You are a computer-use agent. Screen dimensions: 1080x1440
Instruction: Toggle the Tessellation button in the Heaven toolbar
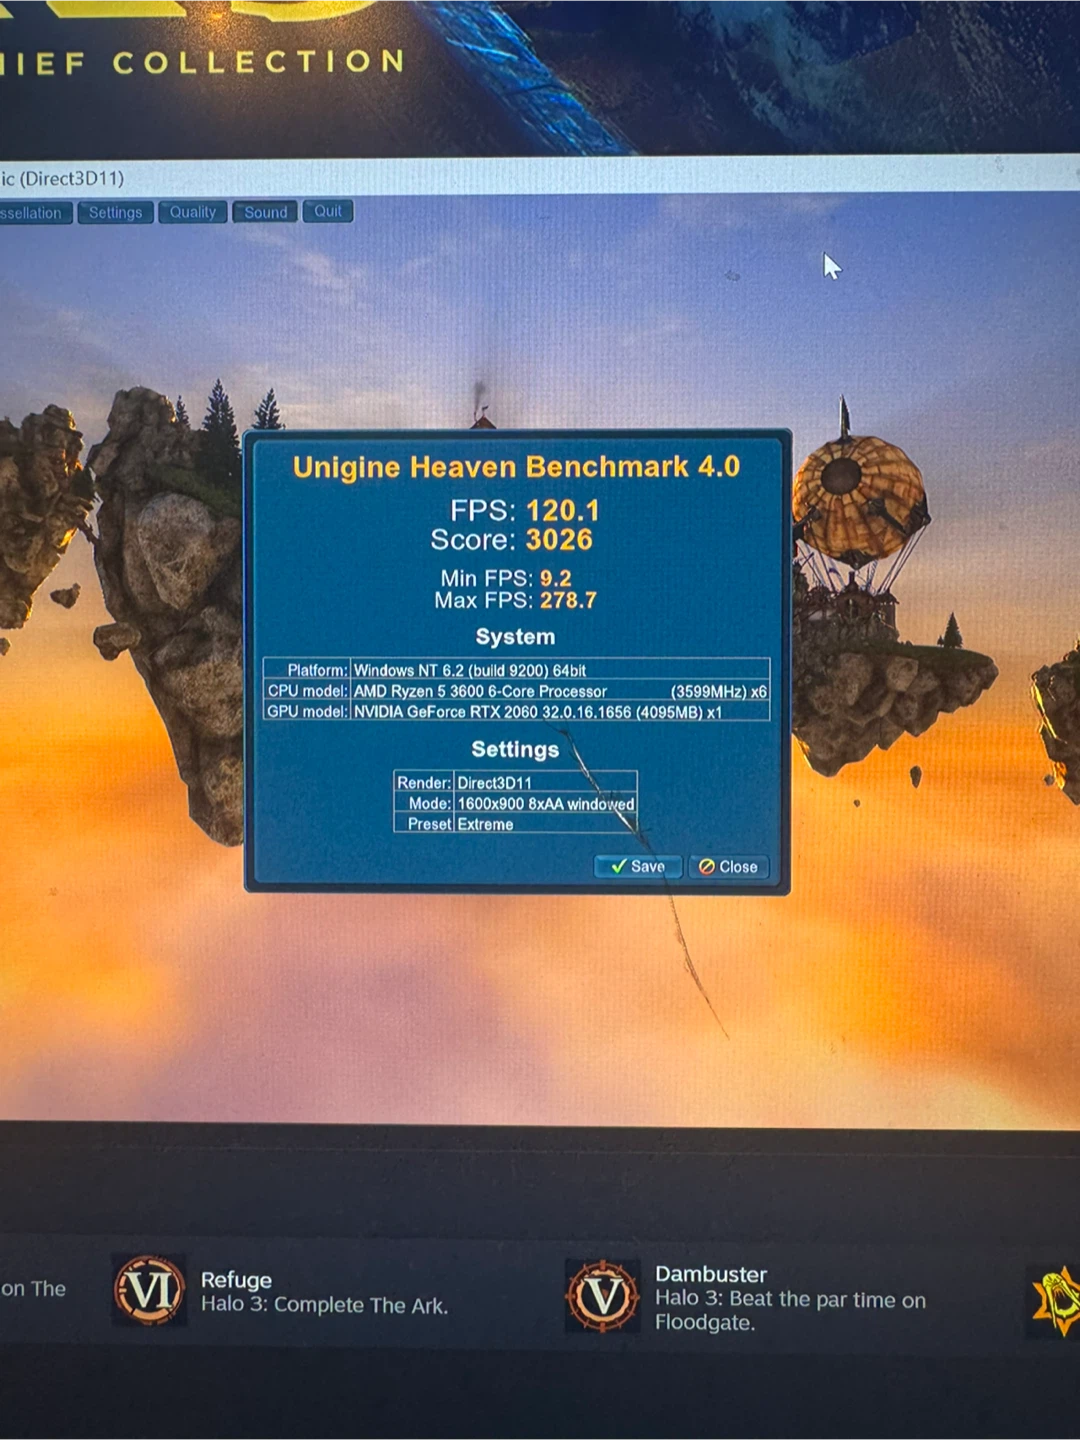coord(34,213)
